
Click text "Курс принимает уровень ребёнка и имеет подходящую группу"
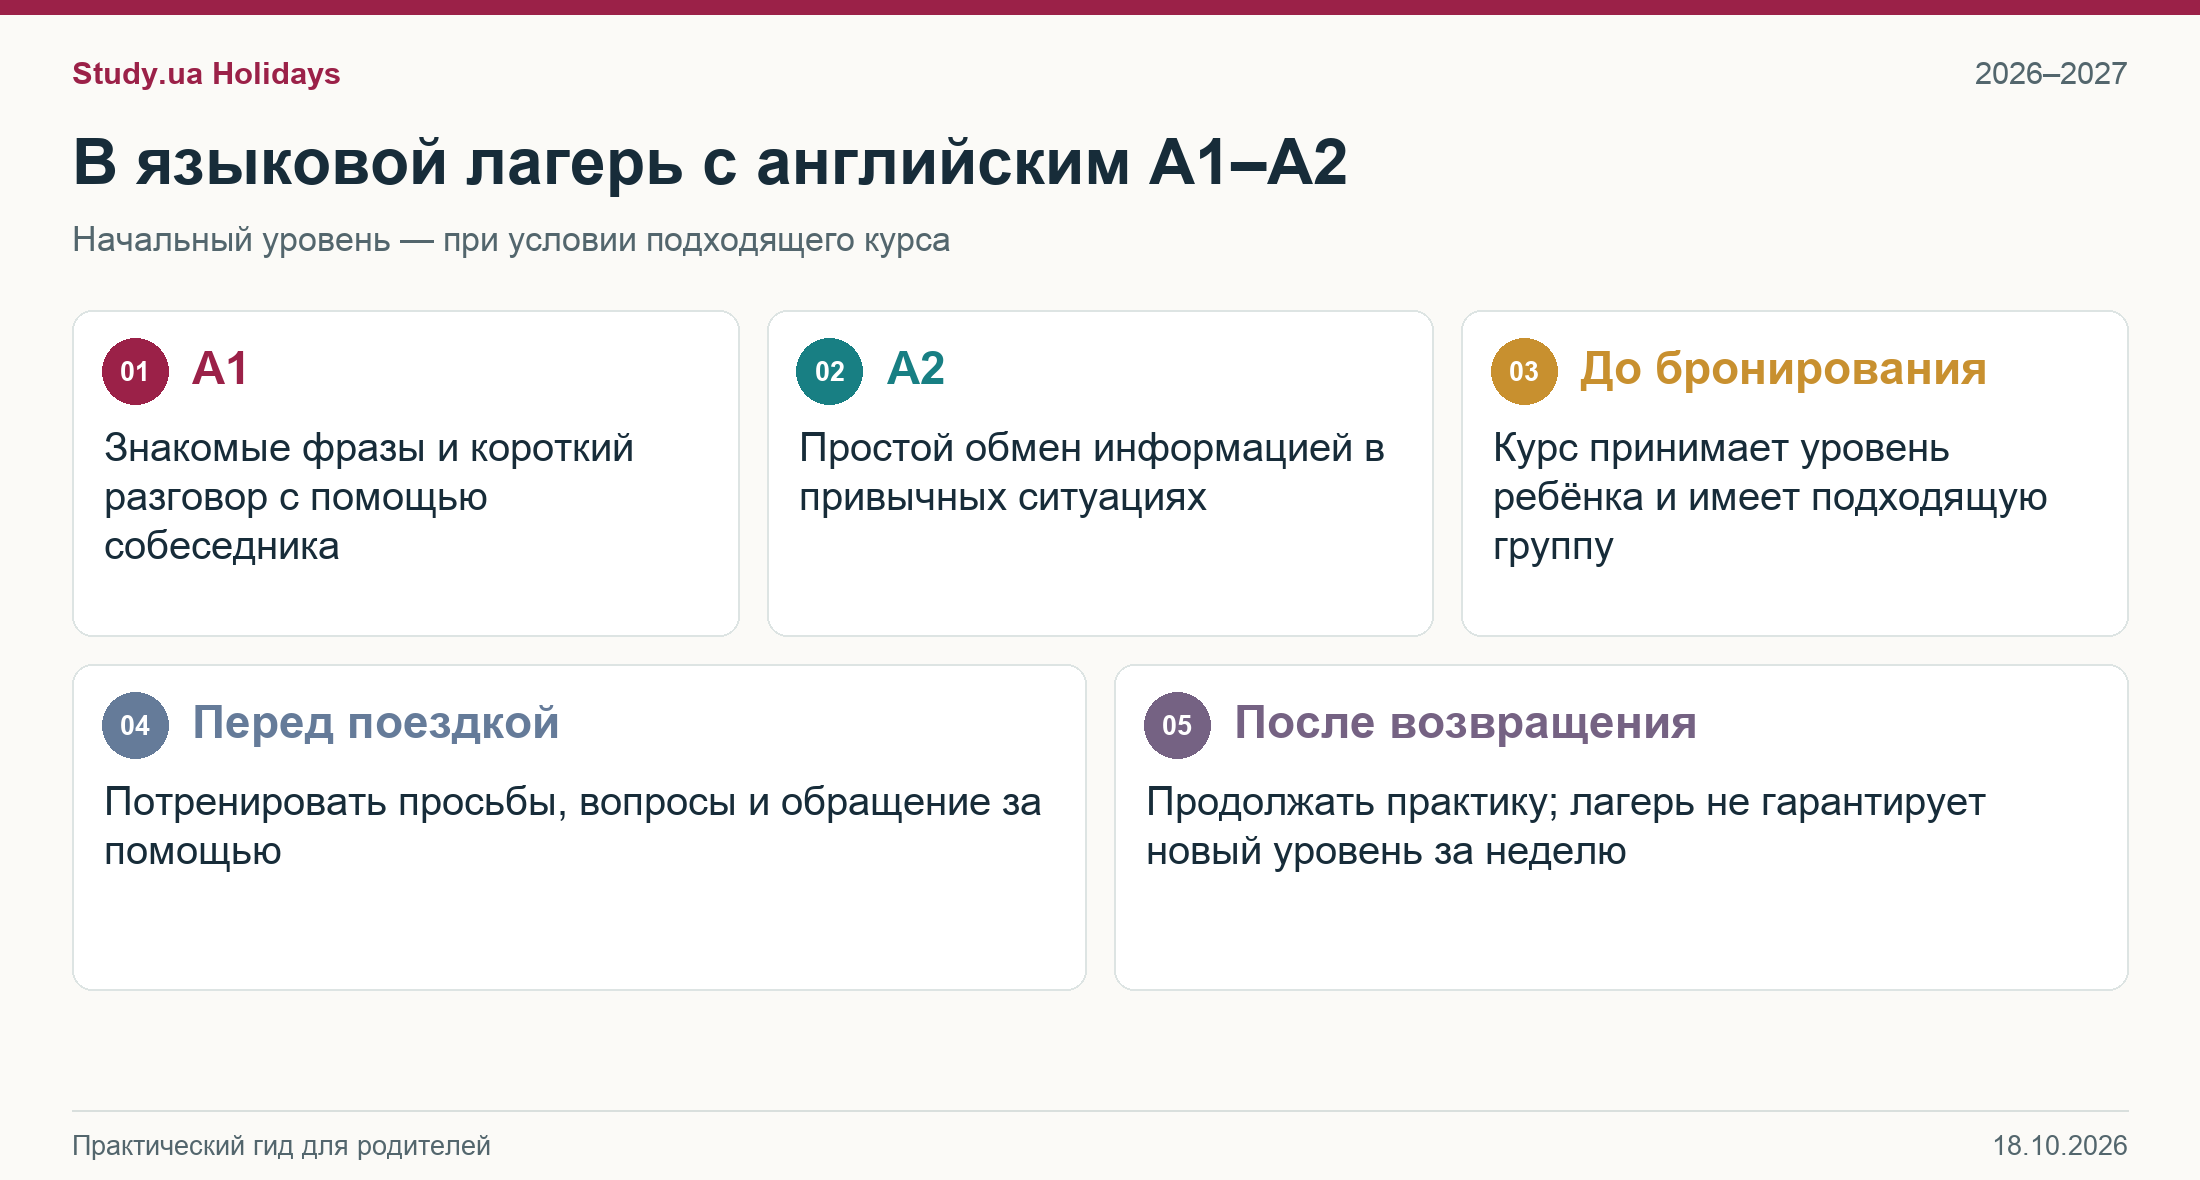tap(1770, 497)
